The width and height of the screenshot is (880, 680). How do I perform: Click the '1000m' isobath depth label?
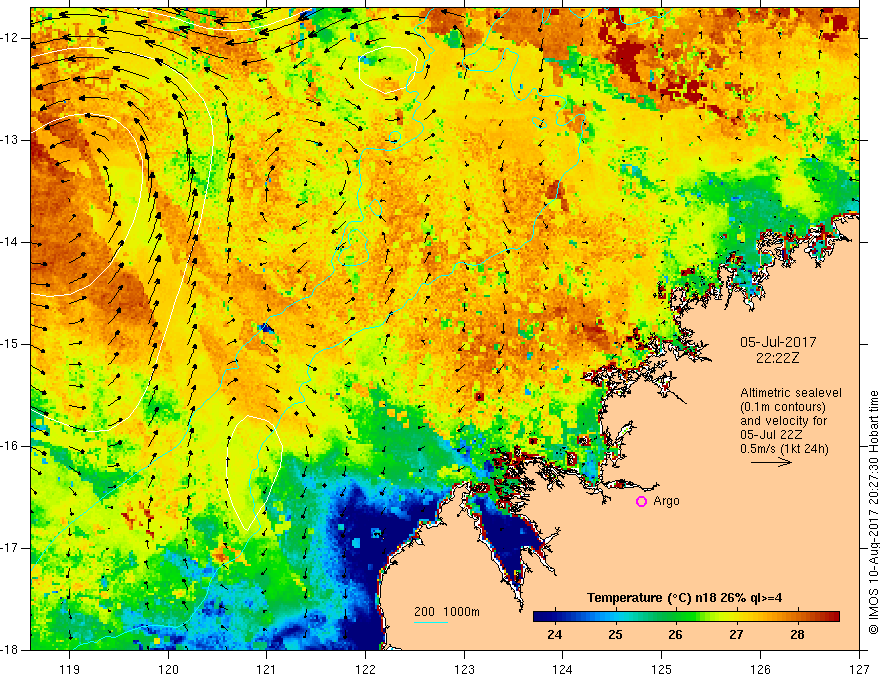click(x=462, y=612)
